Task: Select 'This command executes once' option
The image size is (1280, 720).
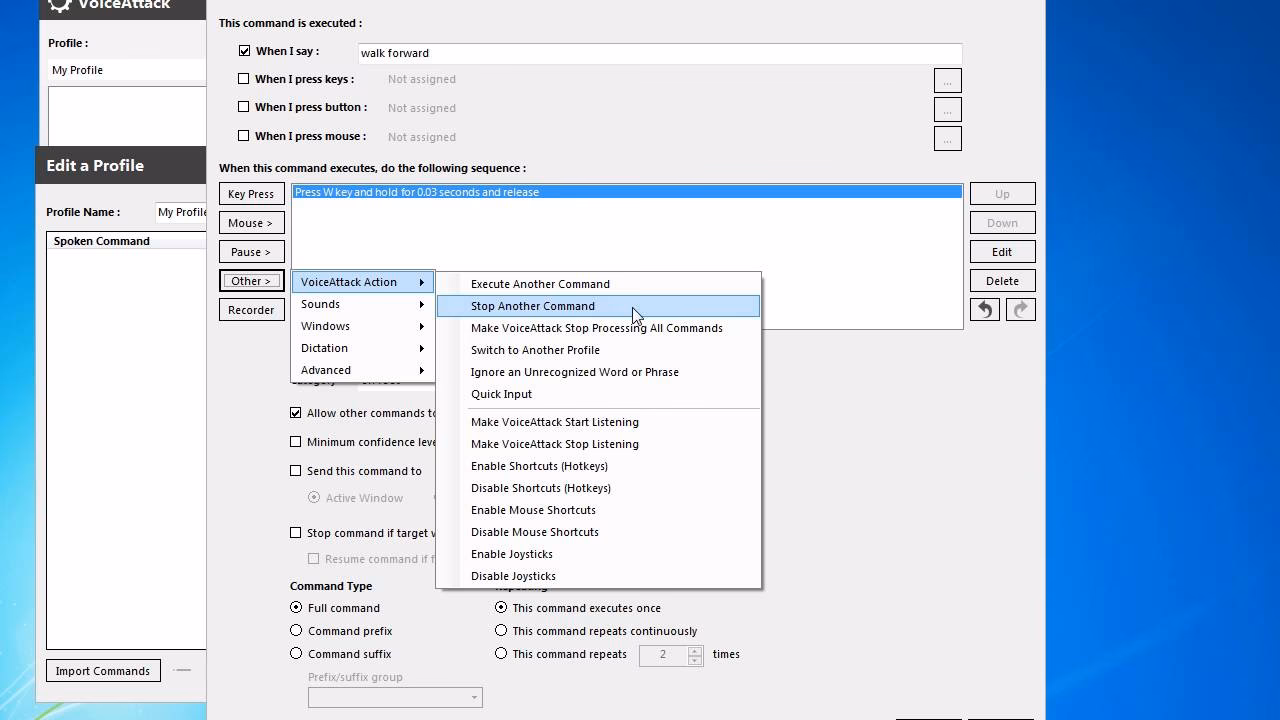Action: coord(501,607)
